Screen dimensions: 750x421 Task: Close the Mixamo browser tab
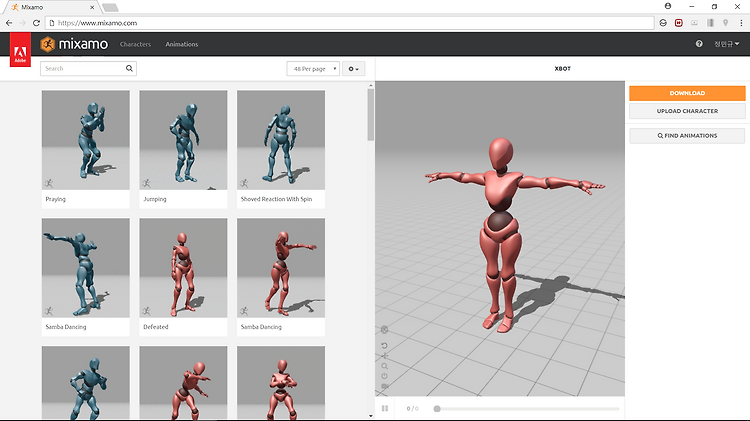coord(92,7)
